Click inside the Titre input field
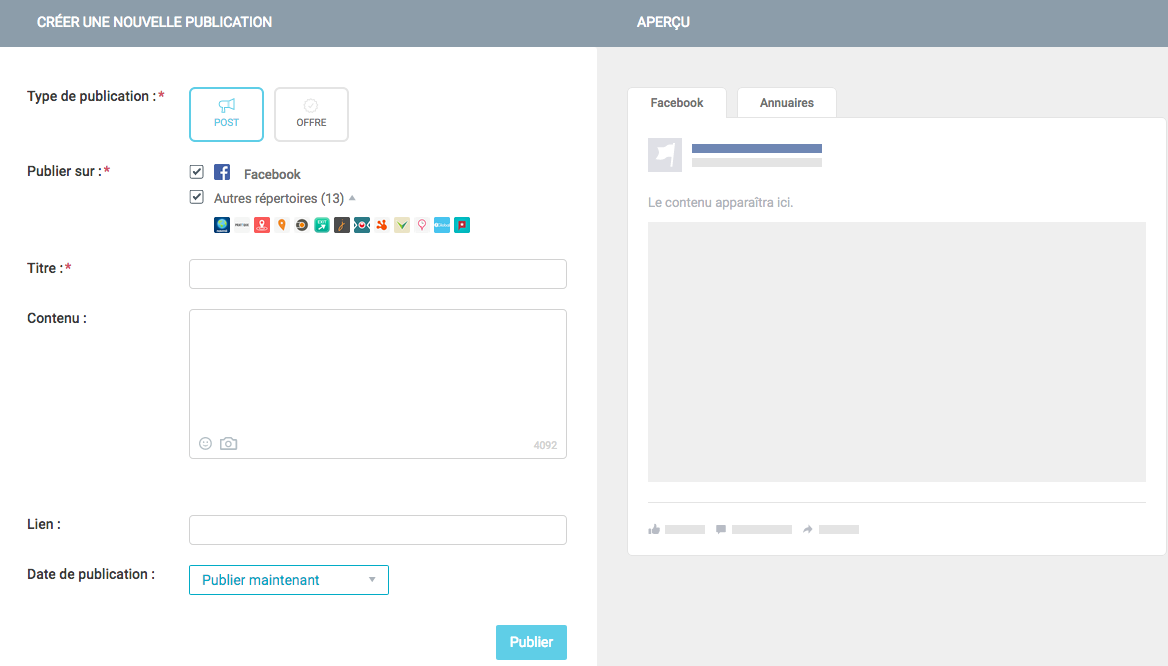 tap(377, 273)
